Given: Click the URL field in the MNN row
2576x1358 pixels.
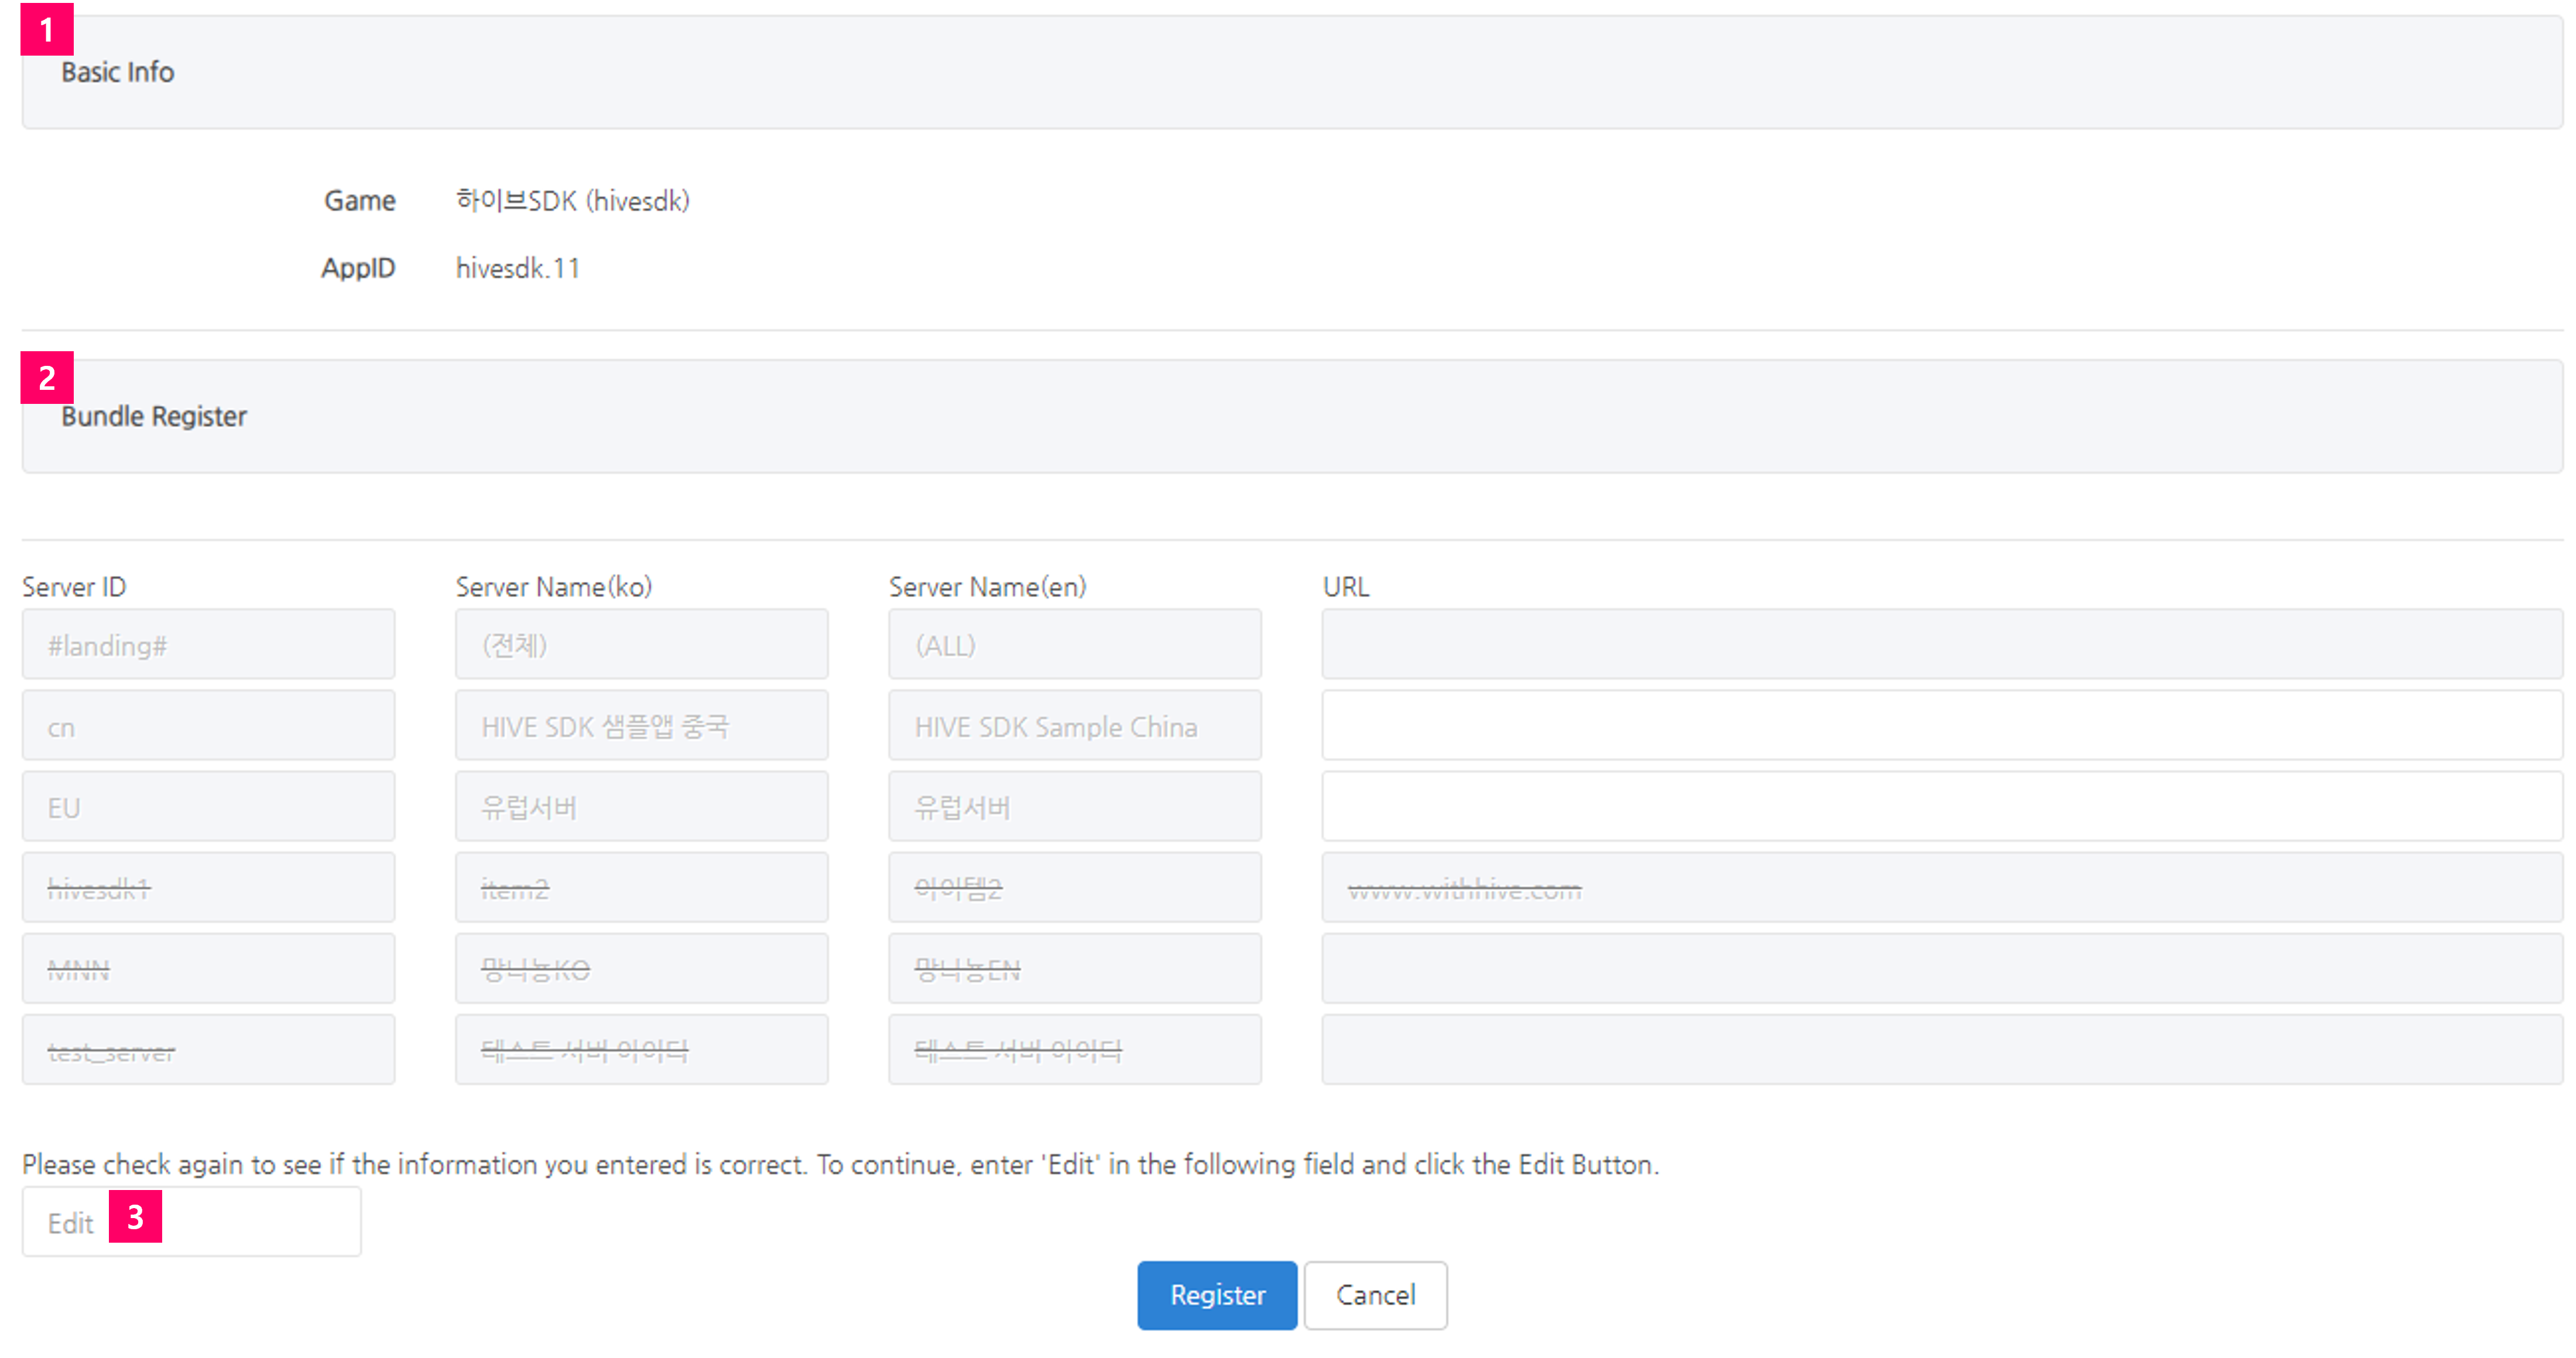Looking at the screenshot, I should [1942, 969].
